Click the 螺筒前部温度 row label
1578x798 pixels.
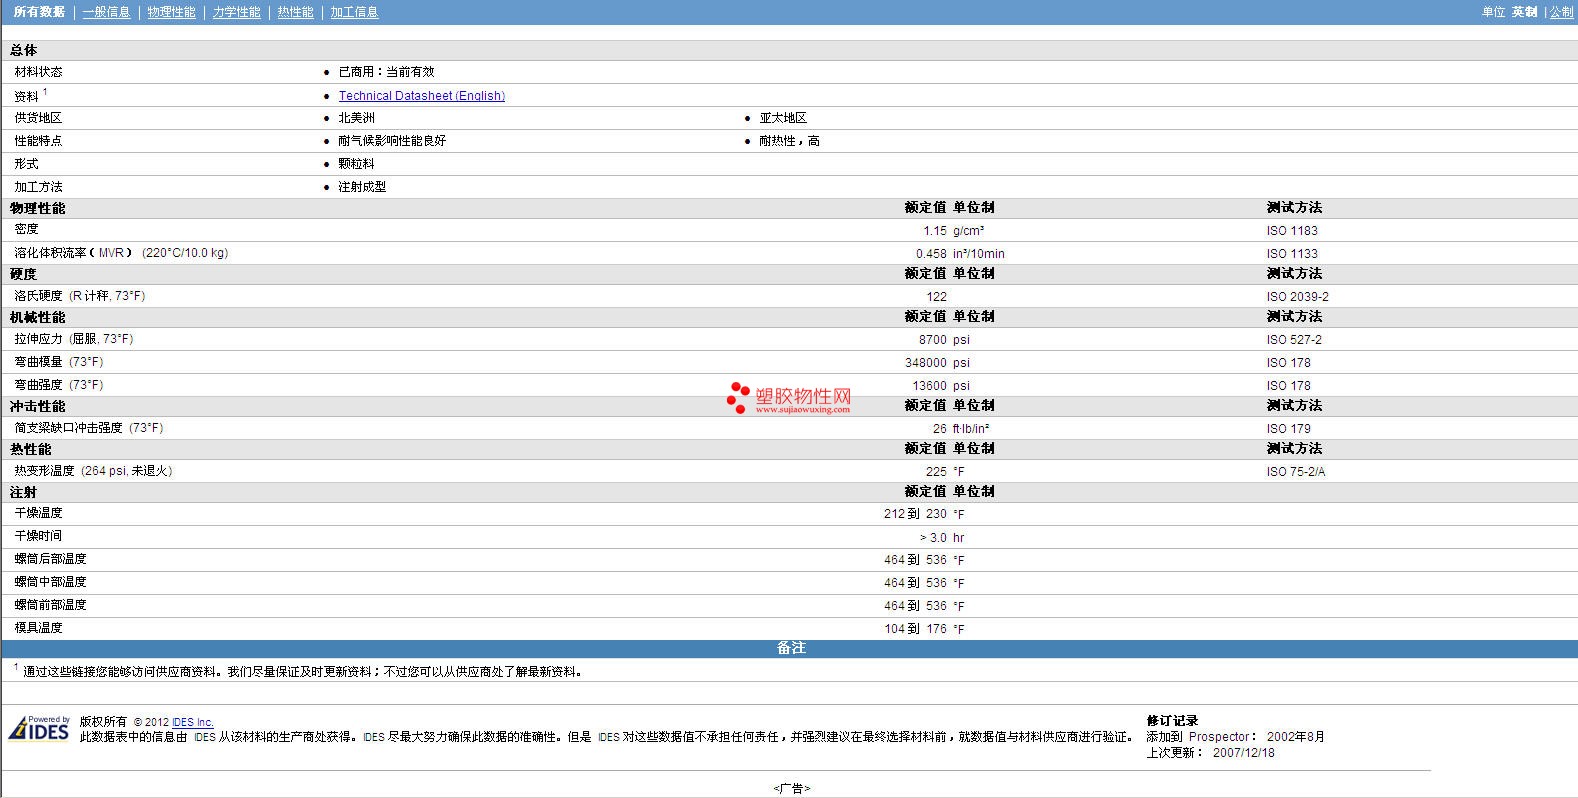[x=50, y=605]
